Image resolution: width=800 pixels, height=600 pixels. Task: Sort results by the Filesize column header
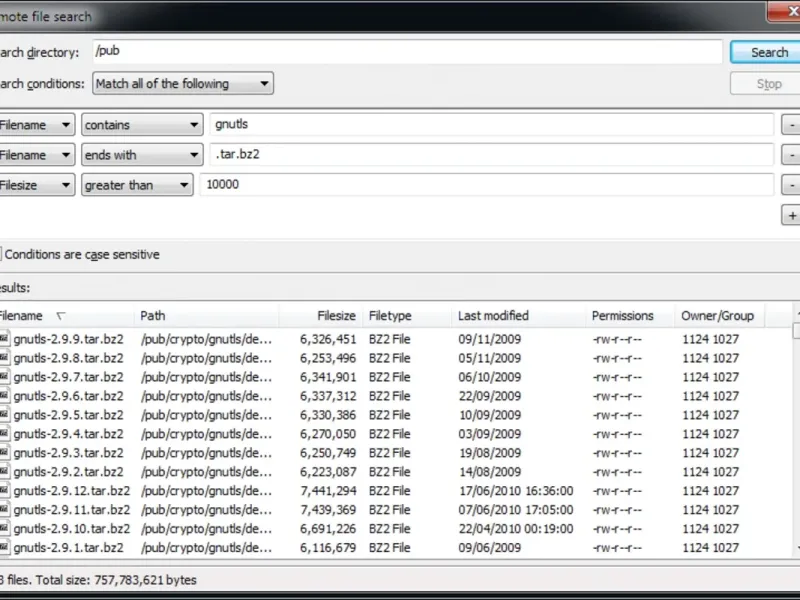pyautogui.click(x=320, y=316)
